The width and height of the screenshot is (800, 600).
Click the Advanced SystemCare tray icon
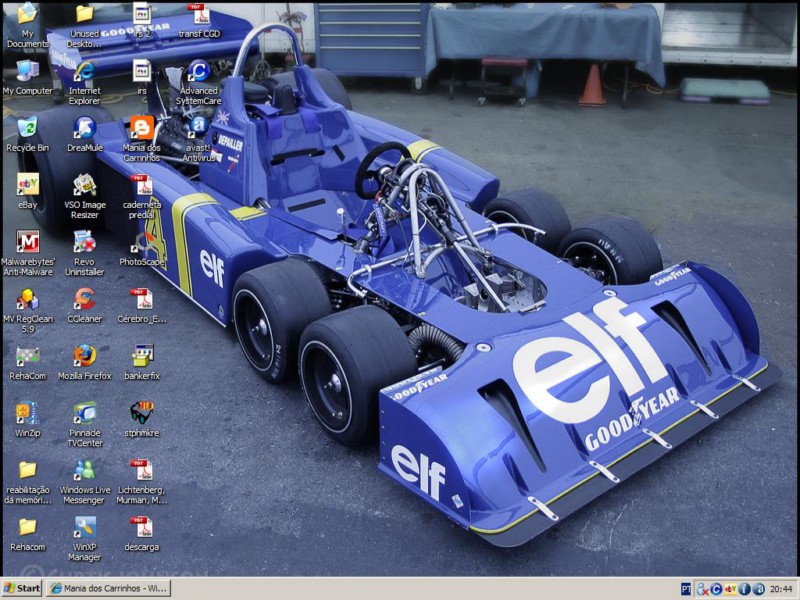[716, 589]
